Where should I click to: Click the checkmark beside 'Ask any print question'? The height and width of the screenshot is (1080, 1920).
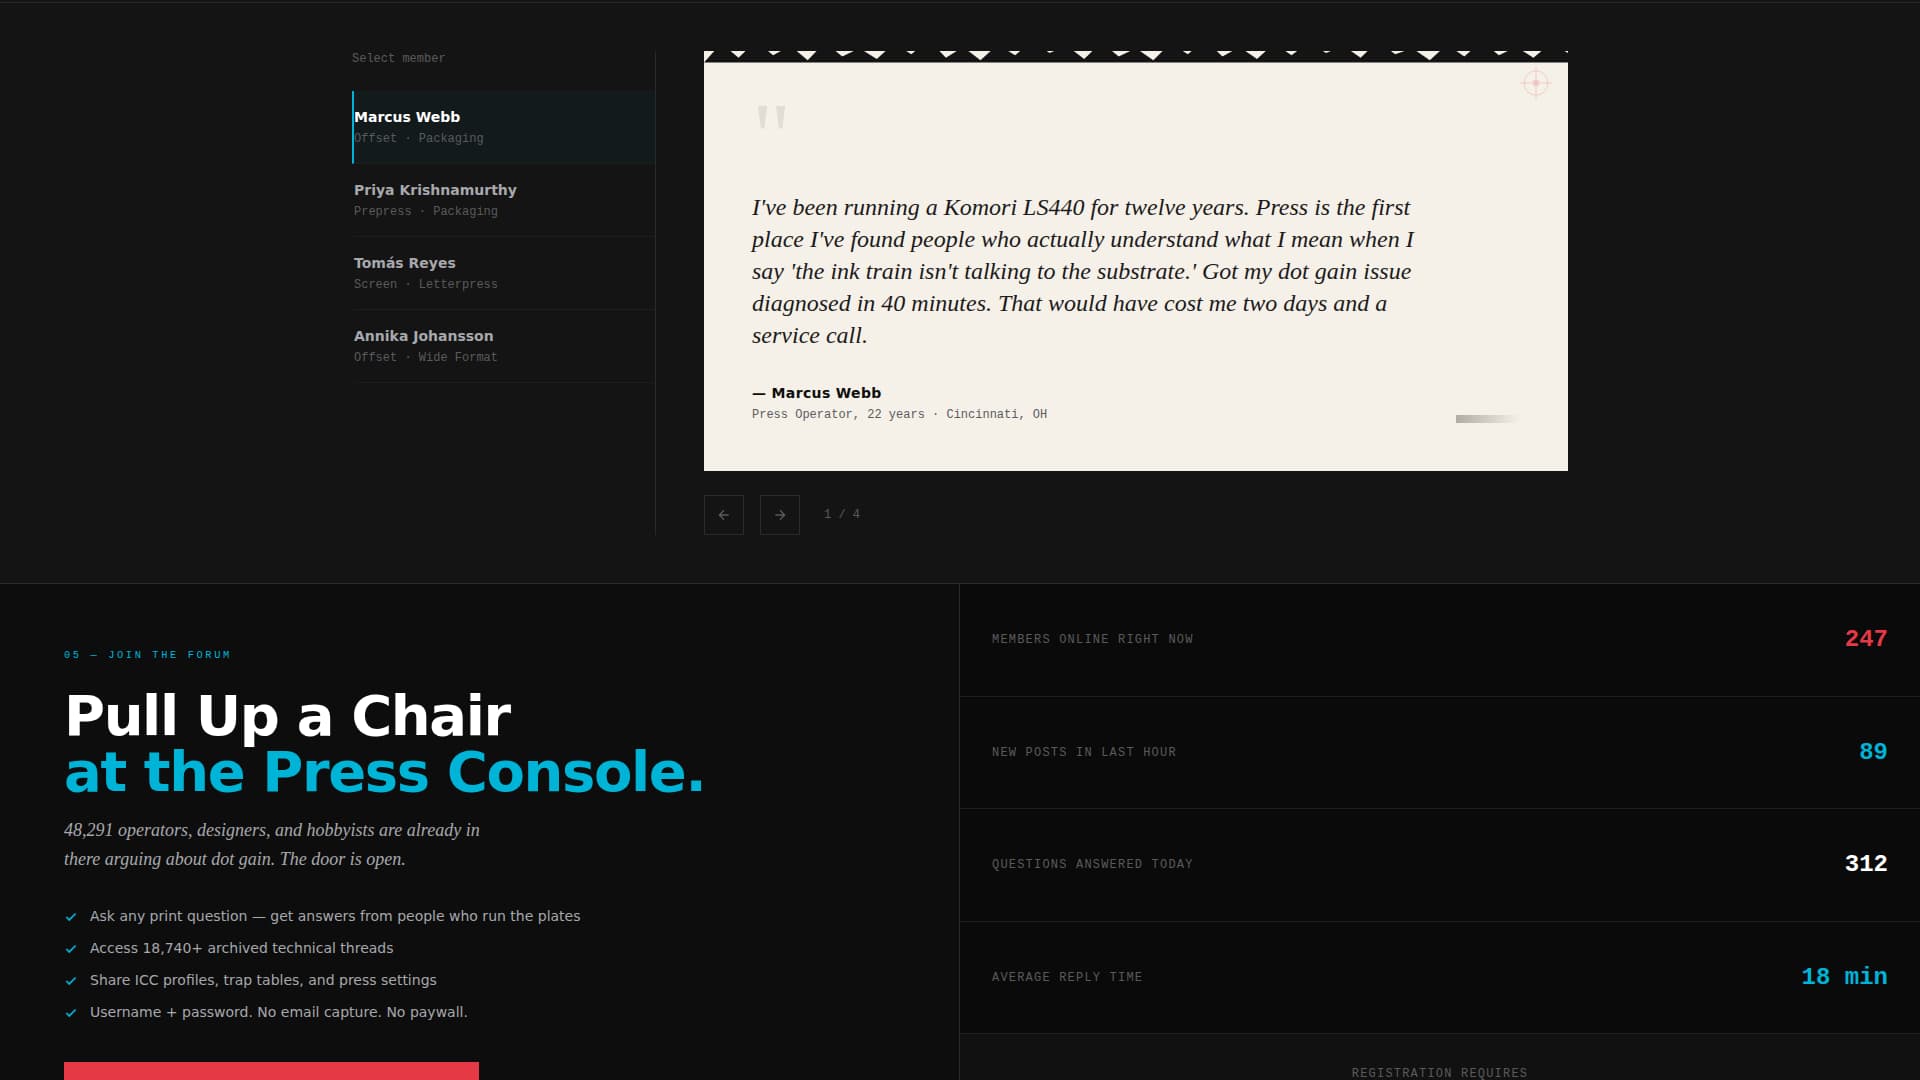click(71, 917)
